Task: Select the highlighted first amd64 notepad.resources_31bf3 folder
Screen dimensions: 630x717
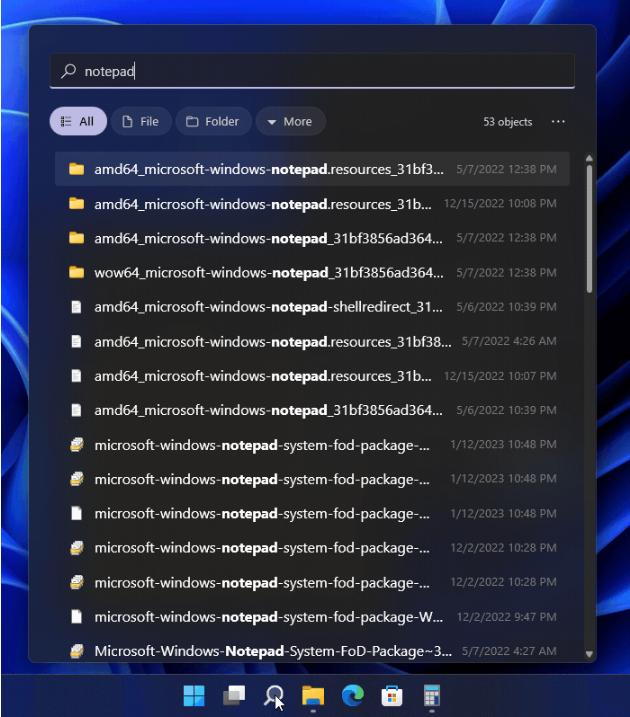Action: point(312,169)
